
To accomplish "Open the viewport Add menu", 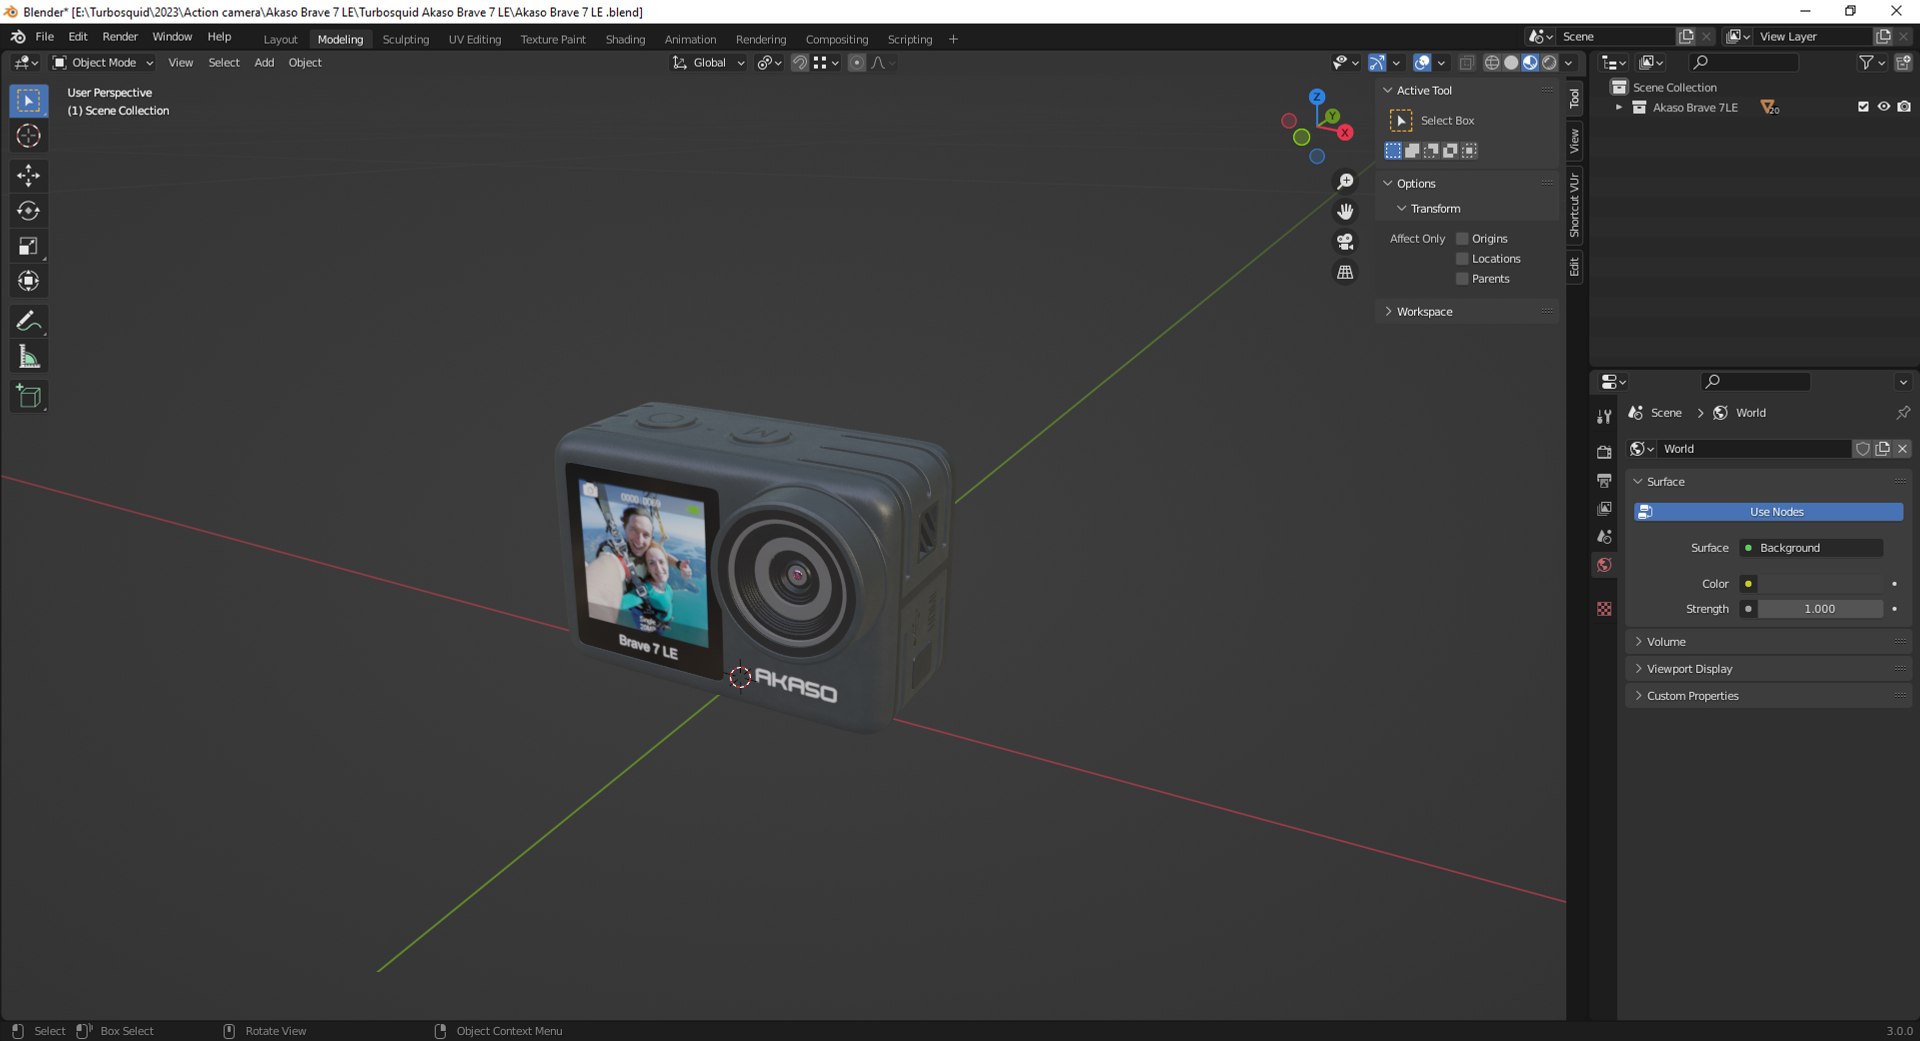I will [264, 63].
